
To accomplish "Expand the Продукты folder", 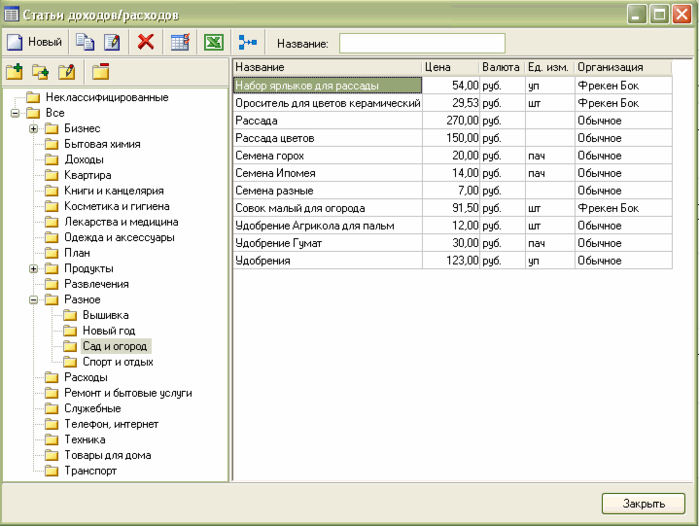I will click(33, 269).
